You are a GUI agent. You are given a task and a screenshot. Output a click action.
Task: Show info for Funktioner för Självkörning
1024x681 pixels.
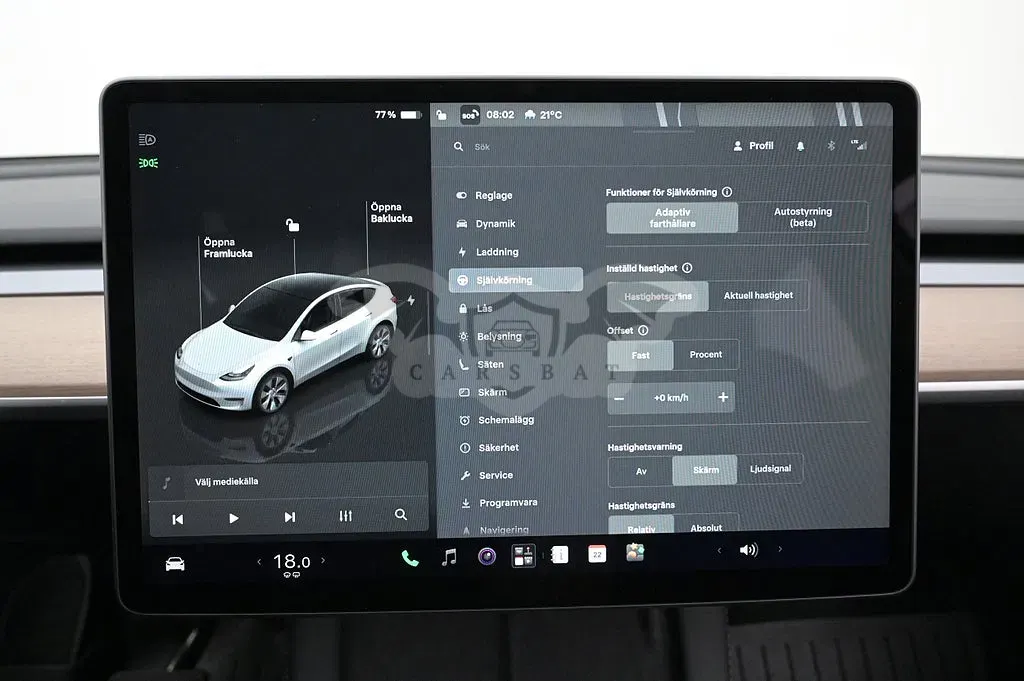point(727,192)
